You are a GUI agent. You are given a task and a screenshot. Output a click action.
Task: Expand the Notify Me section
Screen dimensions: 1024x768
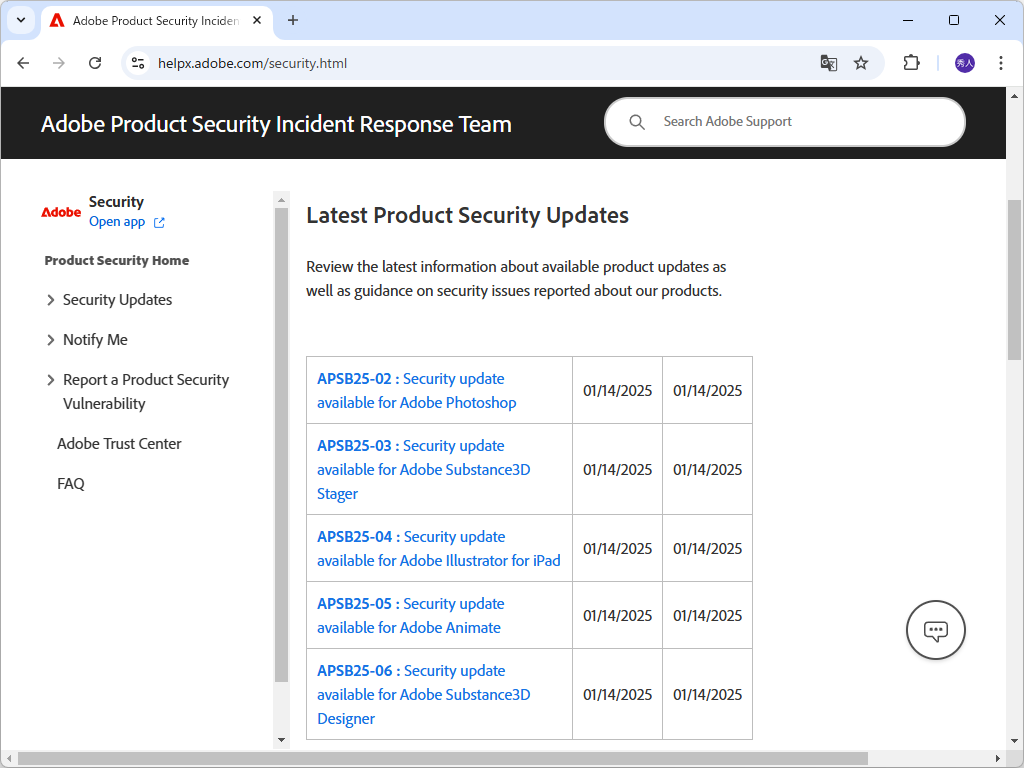pos(51,340)
